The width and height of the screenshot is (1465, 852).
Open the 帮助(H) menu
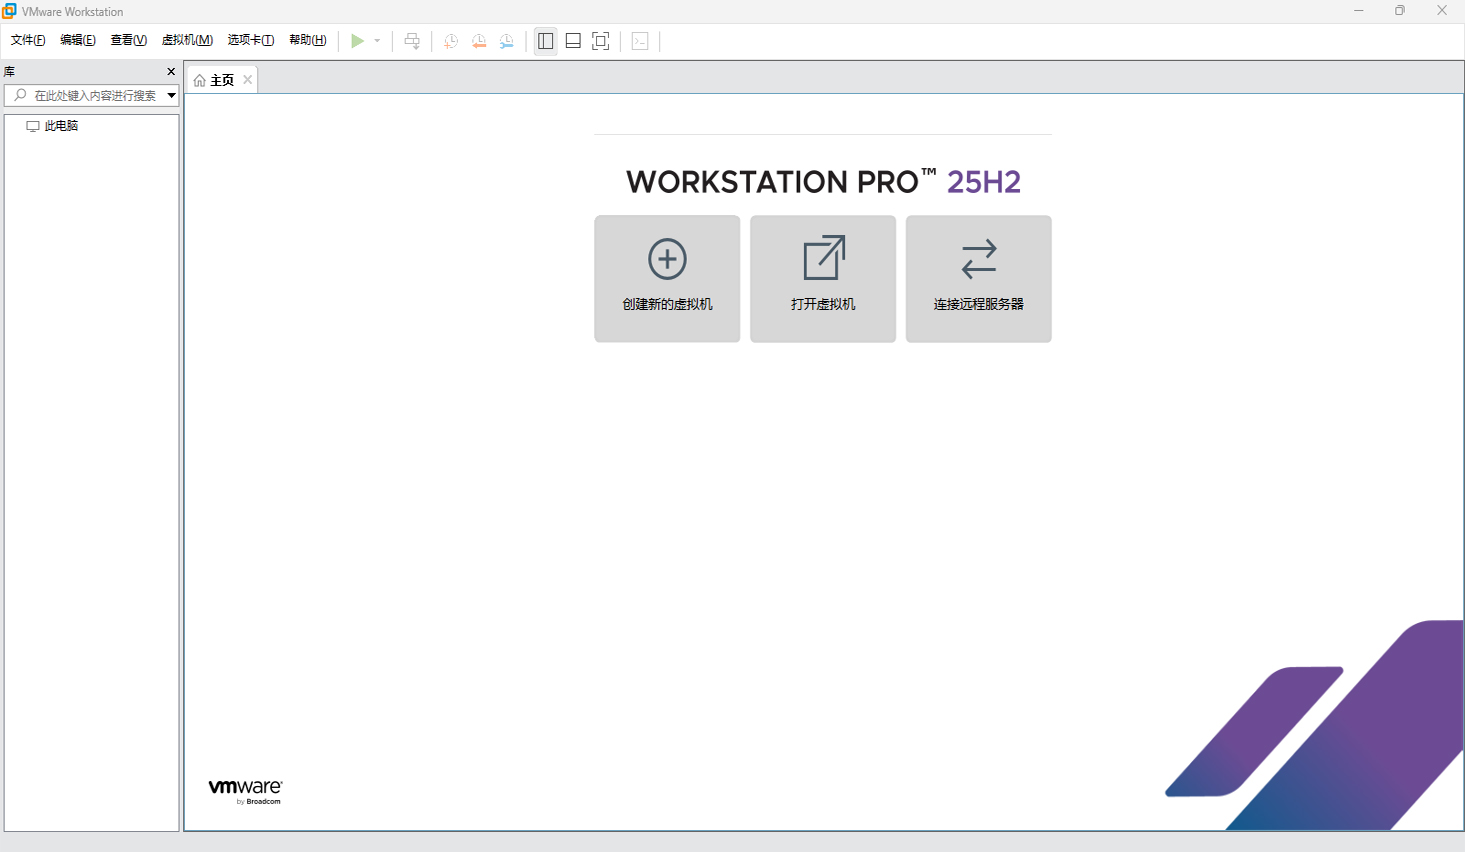click(308, 40)
